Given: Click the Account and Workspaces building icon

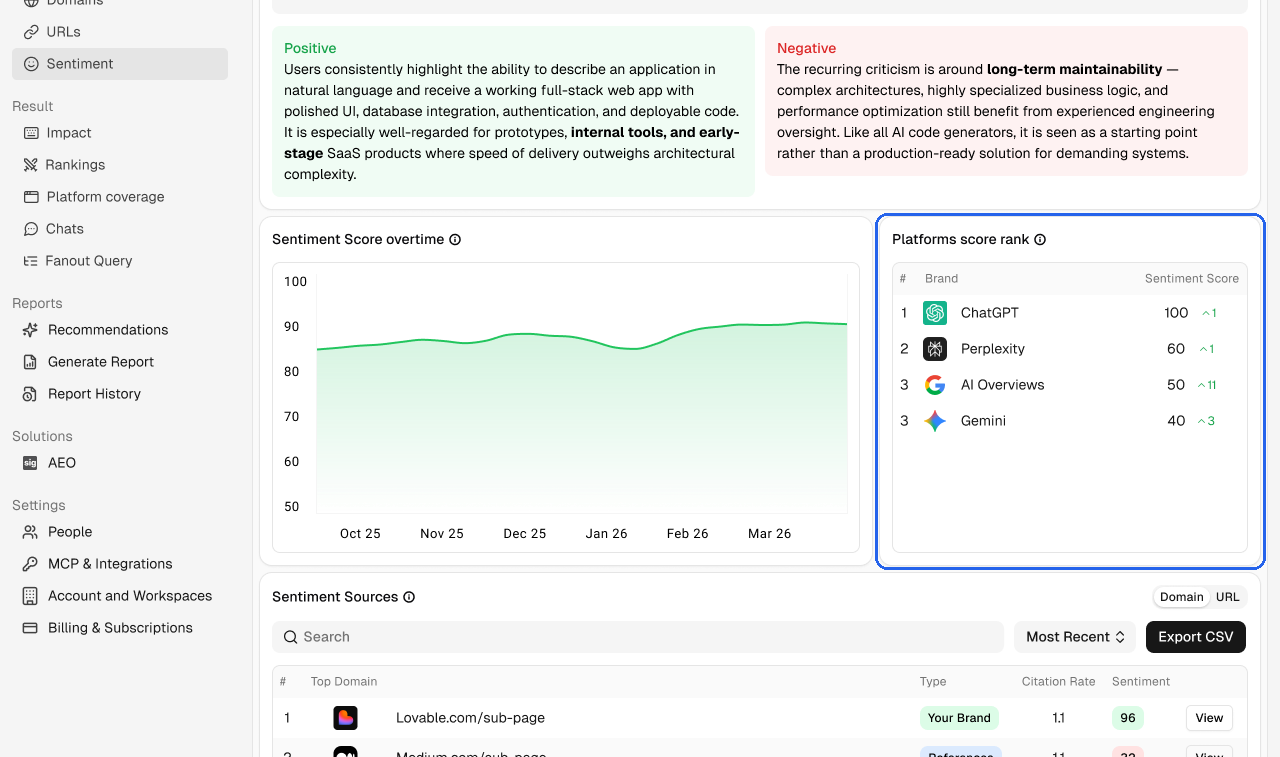Looking at the screenshot, I should point(30,596).
